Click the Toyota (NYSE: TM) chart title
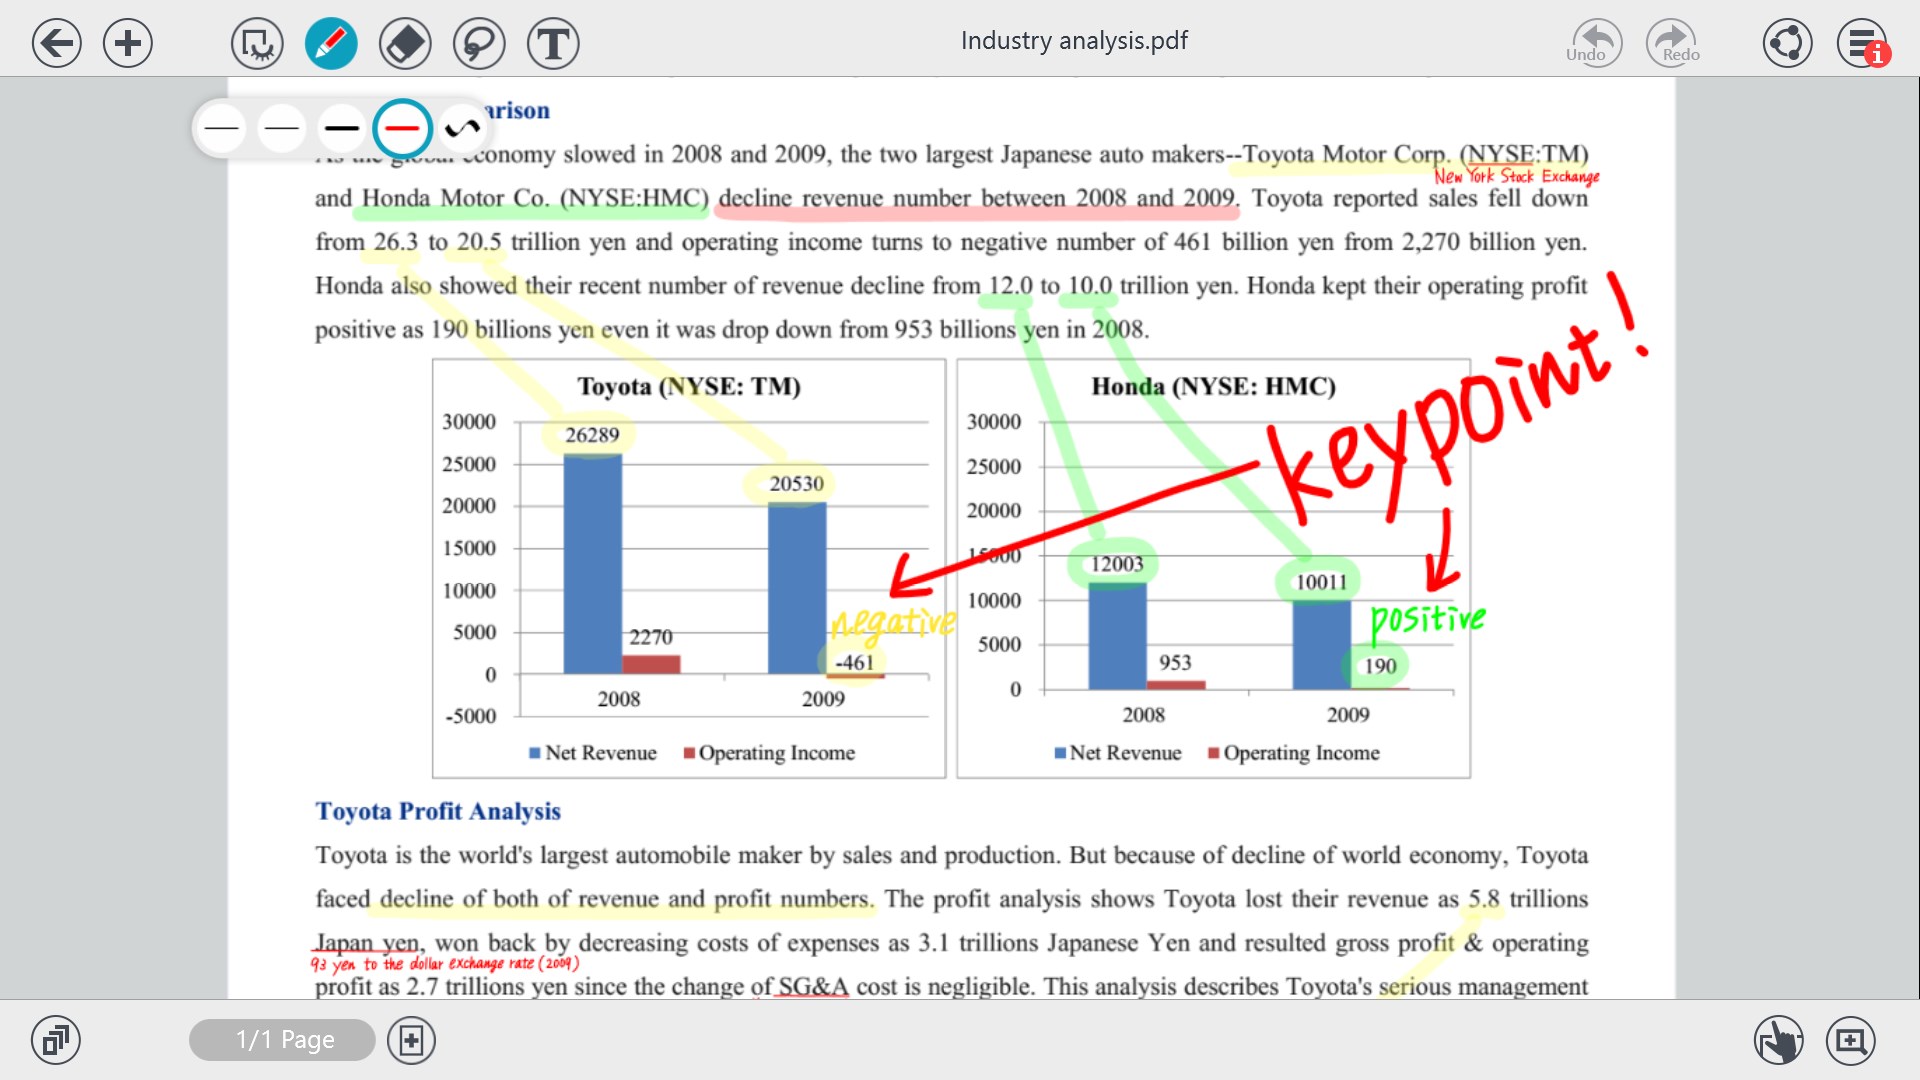The image size is (1920, 1080). click(x=689, y=386)
